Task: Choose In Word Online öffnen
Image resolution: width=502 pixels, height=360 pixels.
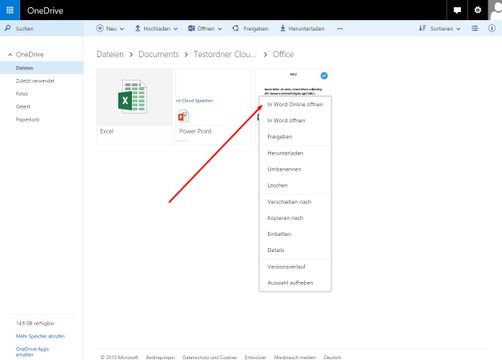Action: click(x=295, y=104)
